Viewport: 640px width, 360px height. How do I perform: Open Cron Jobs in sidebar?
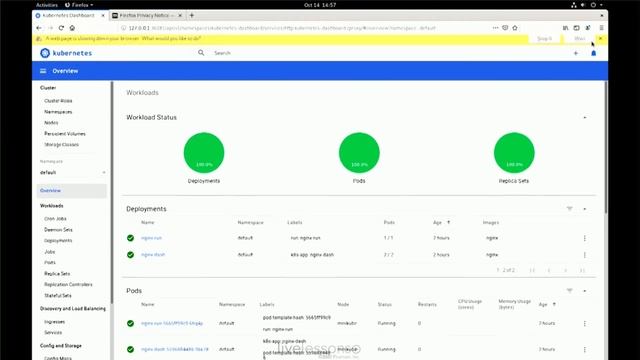click(x=55, y=219)
